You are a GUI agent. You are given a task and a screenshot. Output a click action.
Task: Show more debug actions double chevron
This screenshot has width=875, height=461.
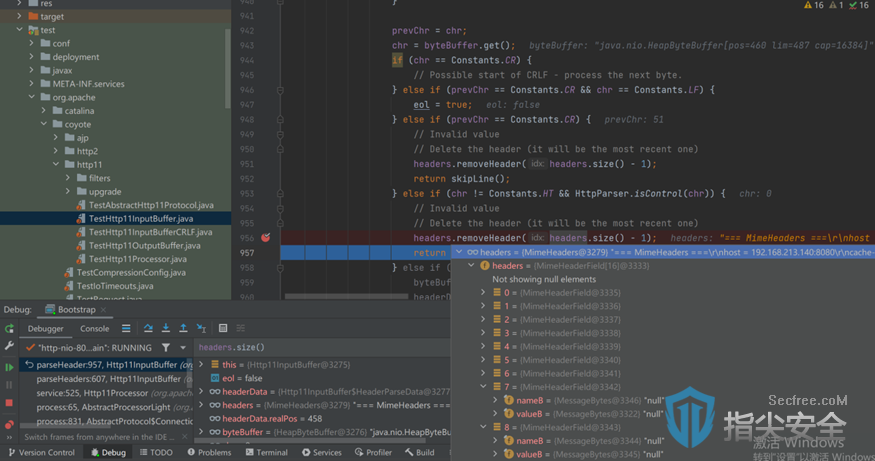click(x=9, y=438)
